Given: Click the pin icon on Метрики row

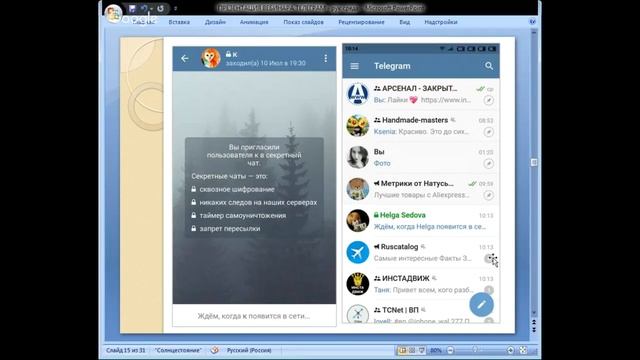Looking at the screenshot, I should (x=489, y=195).
